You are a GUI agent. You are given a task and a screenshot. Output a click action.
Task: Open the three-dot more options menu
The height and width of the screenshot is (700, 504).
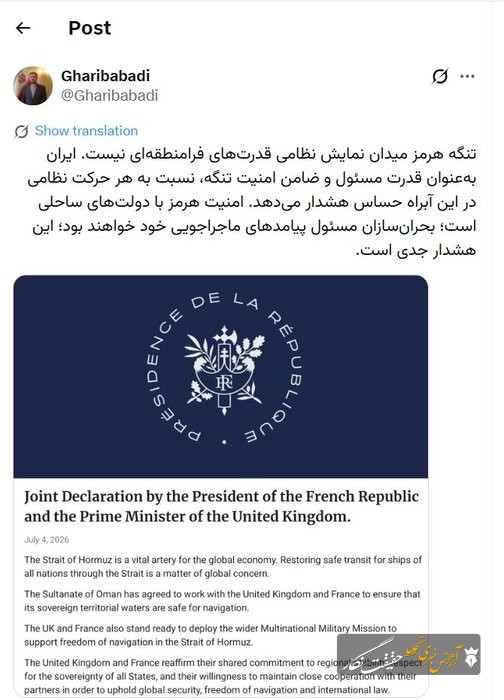[x=467, y=76]
